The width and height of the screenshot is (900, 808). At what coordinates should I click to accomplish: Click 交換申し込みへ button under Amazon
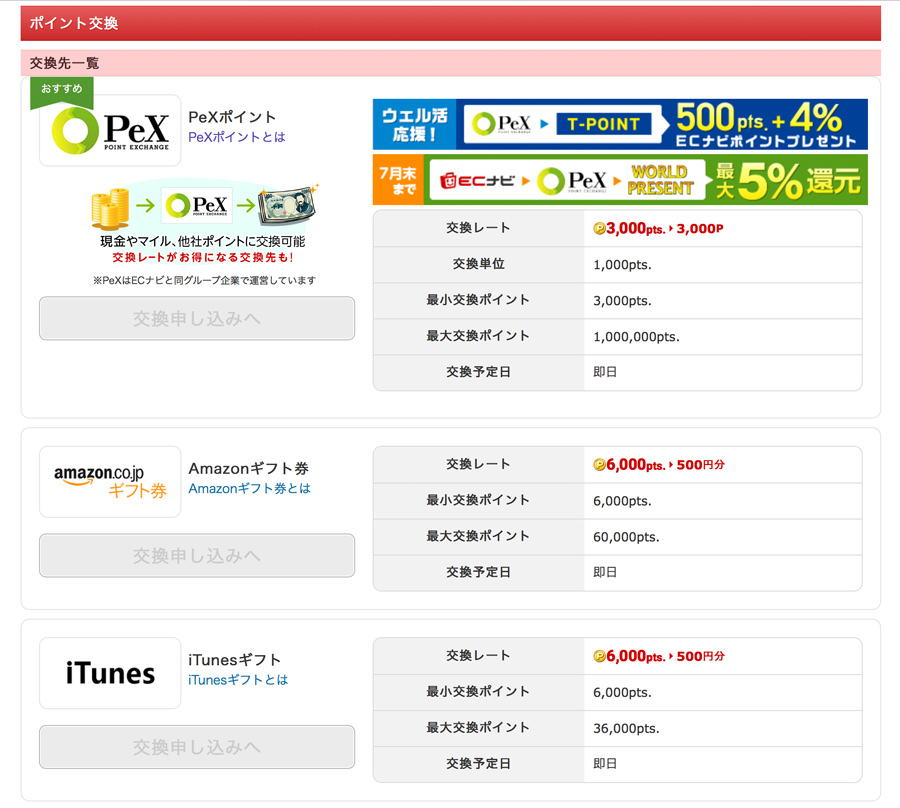tap(197, 556)
